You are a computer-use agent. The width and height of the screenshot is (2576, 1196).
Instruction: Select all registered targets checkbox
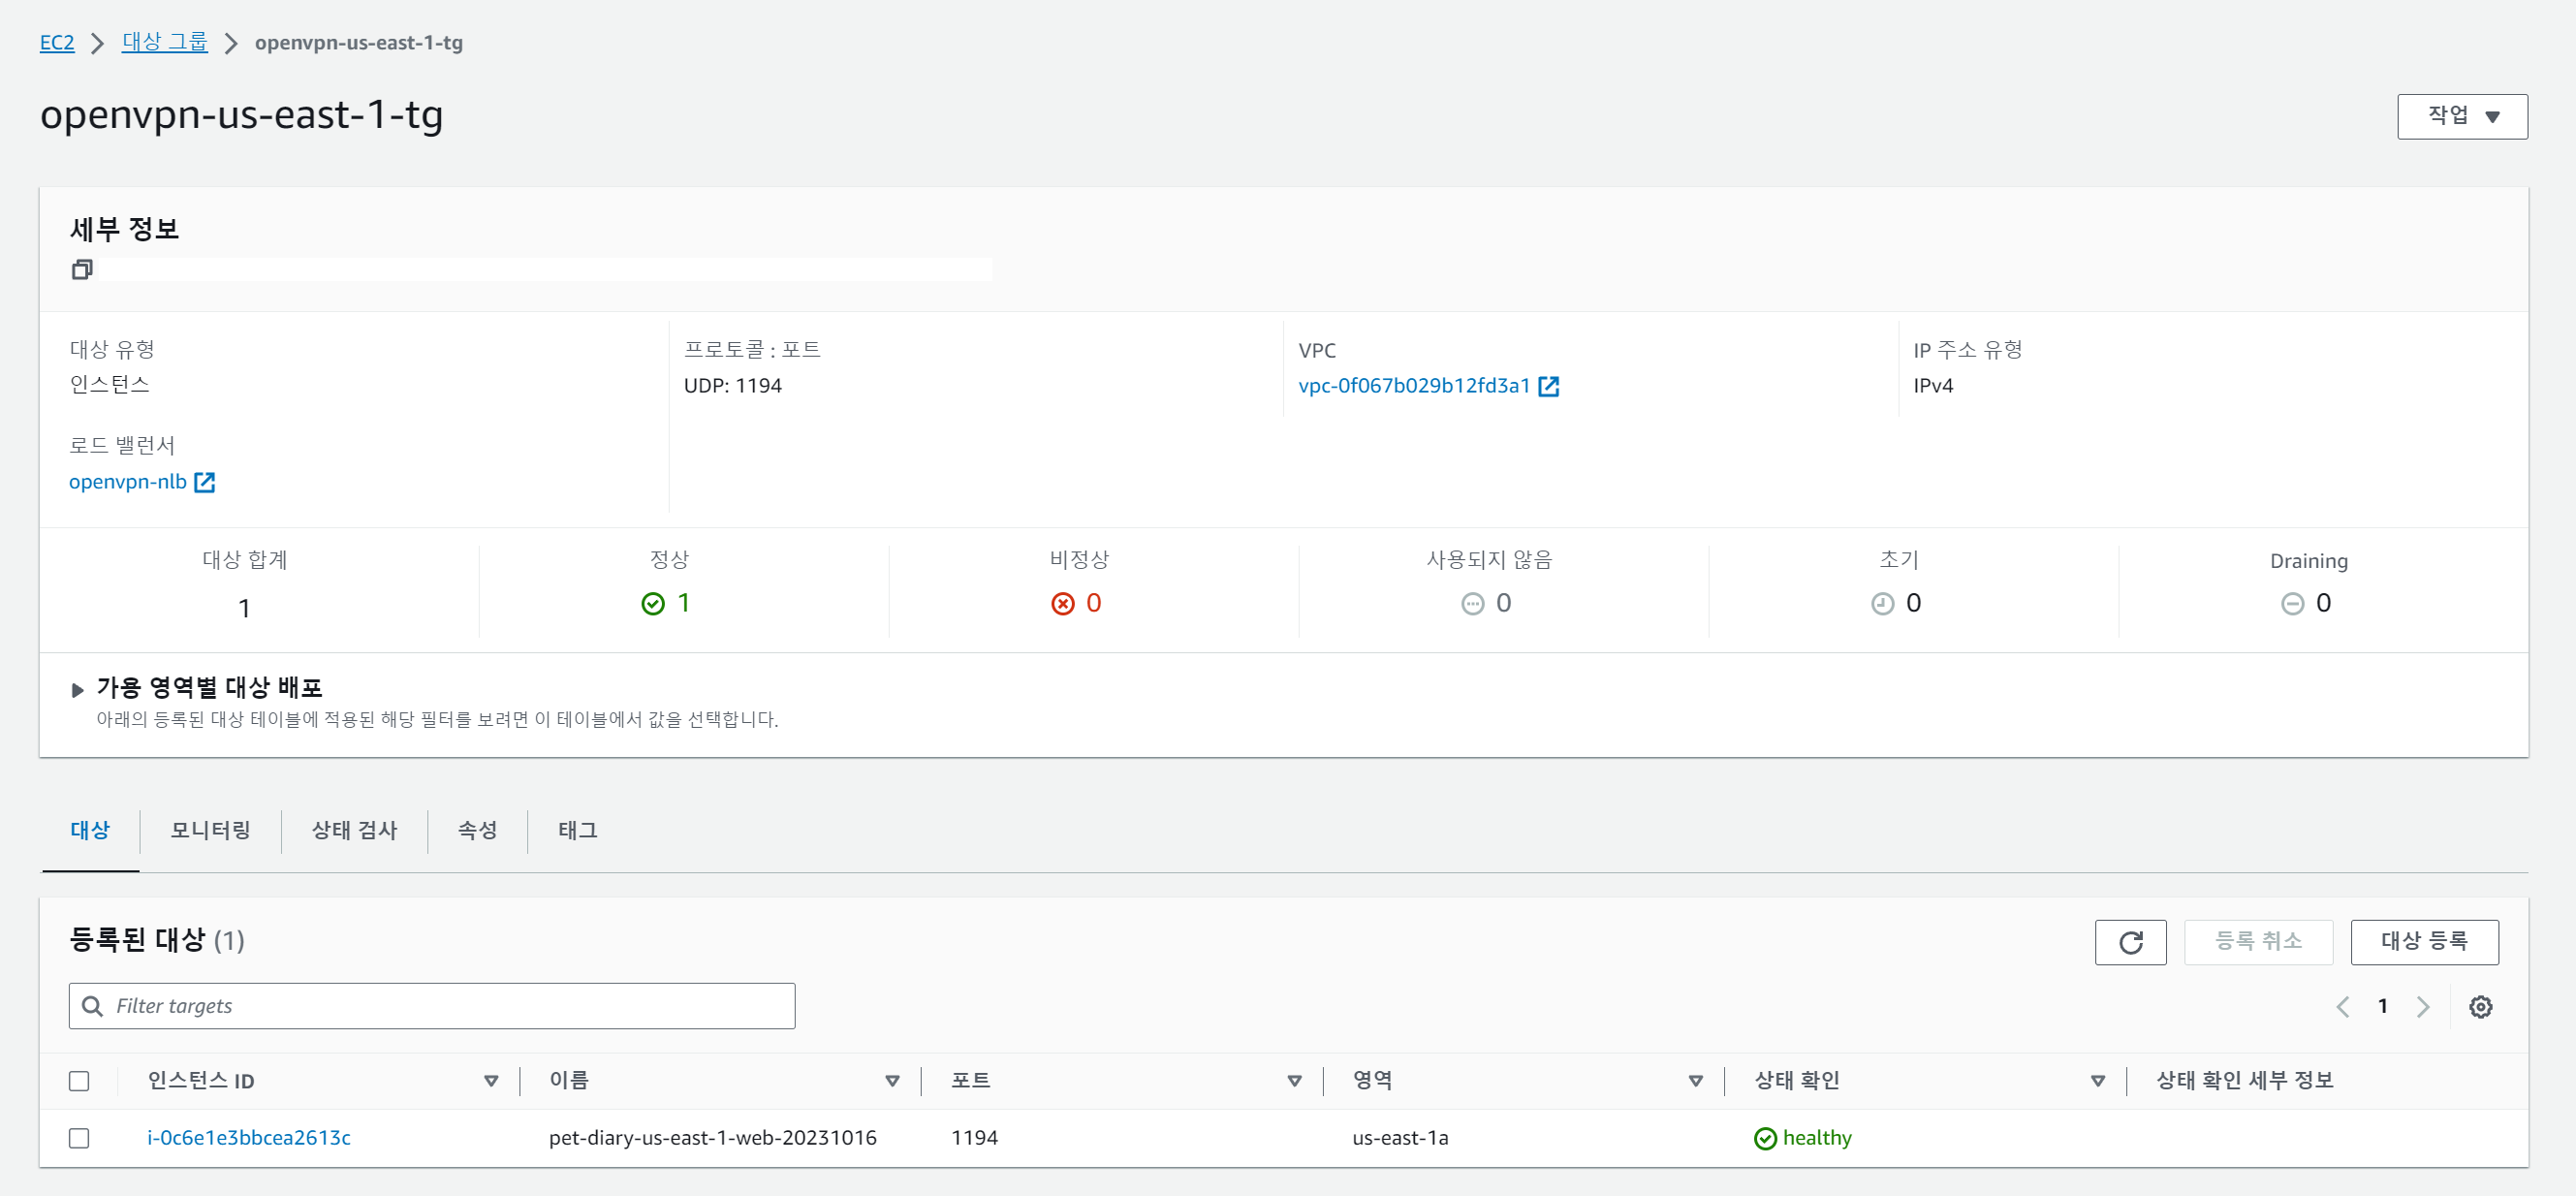pos(79,1081)
